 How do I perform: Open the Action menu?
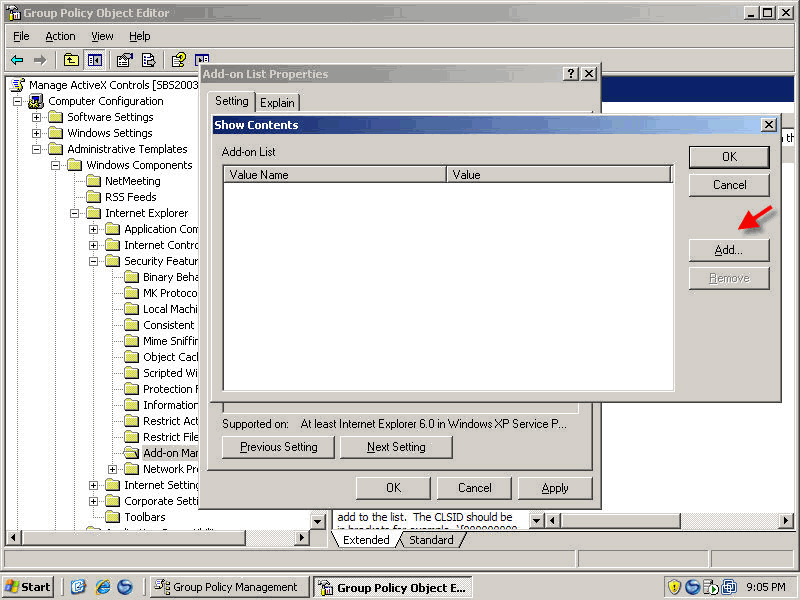tap(60, 36)
